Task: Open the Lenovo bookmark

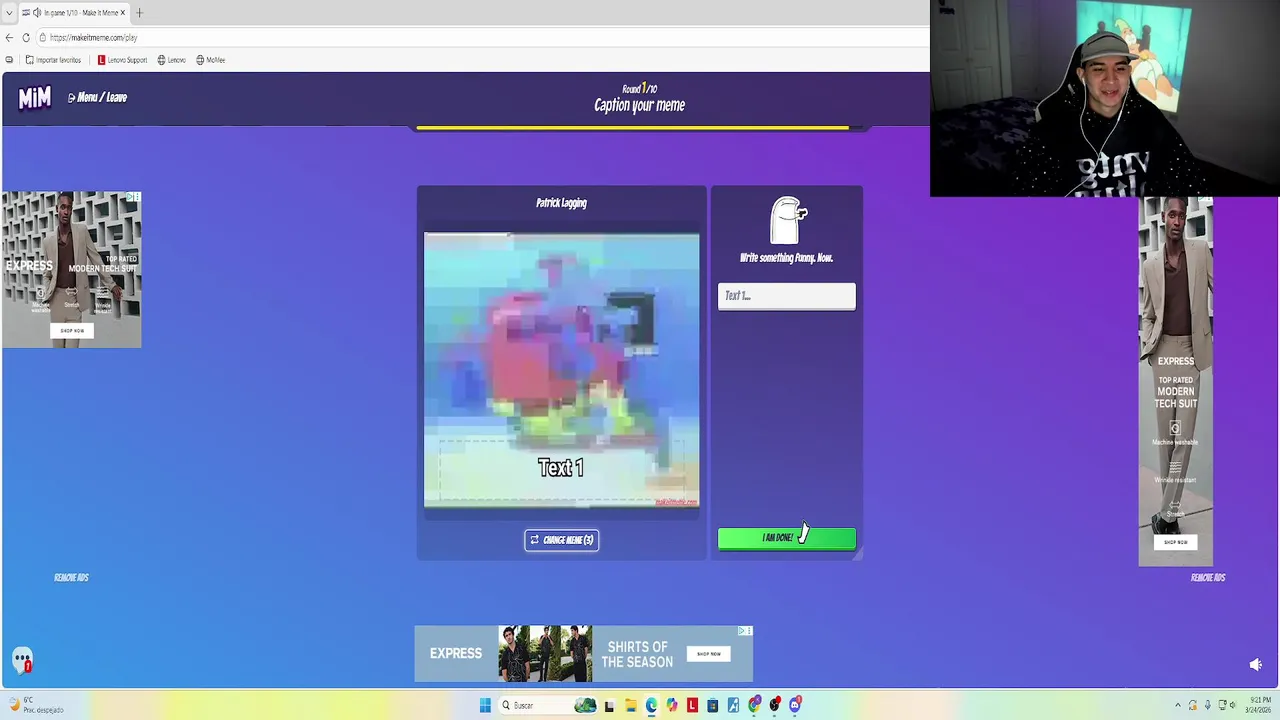Action: 171,60
